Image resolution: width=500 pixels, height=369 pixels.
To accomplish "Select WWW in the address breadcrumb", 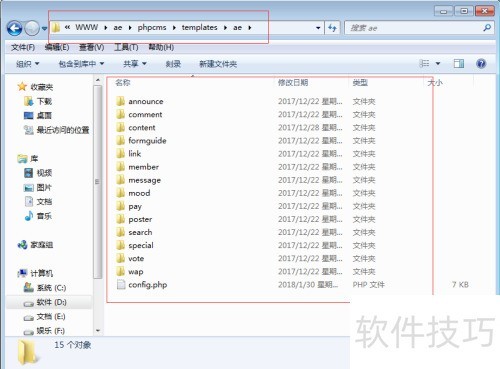I will pyautogui.click(x=87, y=27).
